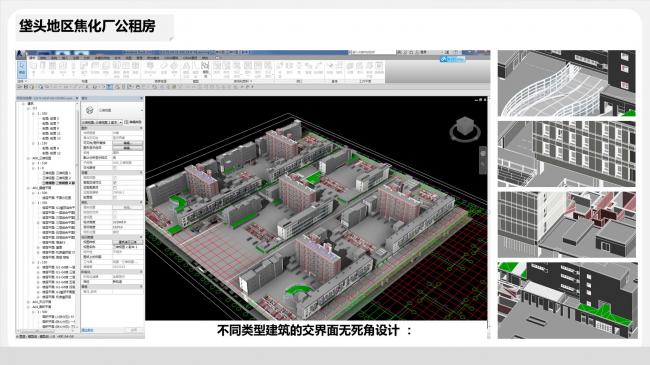The width and height of the screenshot is (650, 365).
Task: Click the project browser vertical scrollbar
Action: coord(78,216)
